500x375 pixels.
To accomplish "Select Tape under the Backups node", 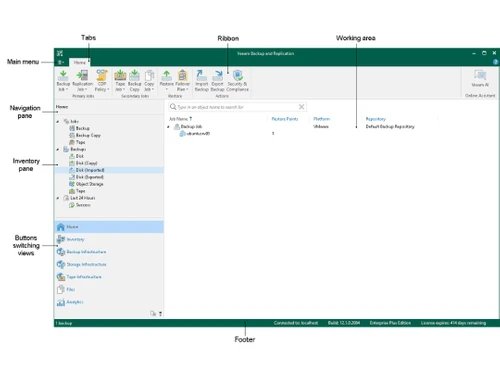I will 77,191.
